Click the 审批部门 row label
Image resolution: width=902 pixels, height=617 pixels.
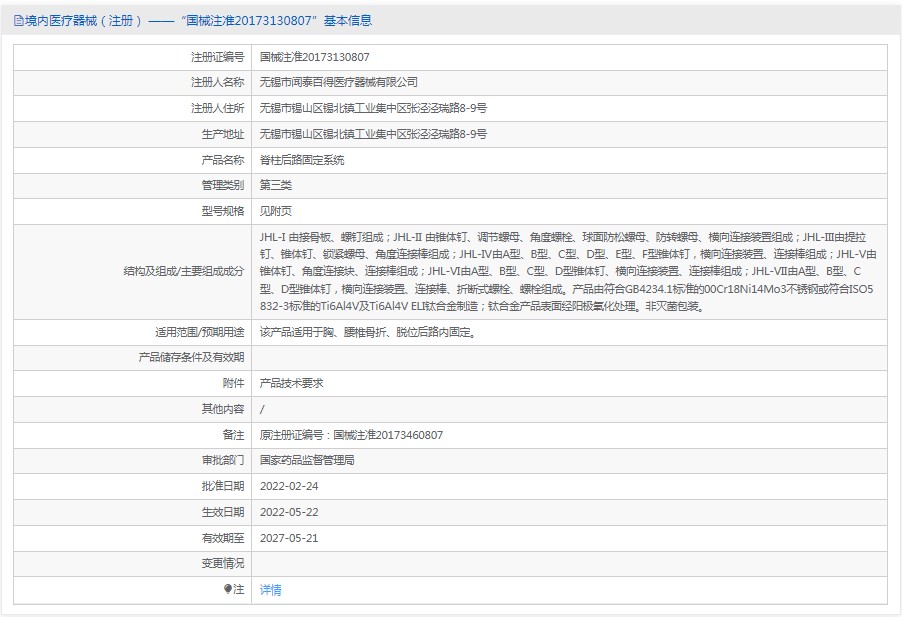click(223, 460)
